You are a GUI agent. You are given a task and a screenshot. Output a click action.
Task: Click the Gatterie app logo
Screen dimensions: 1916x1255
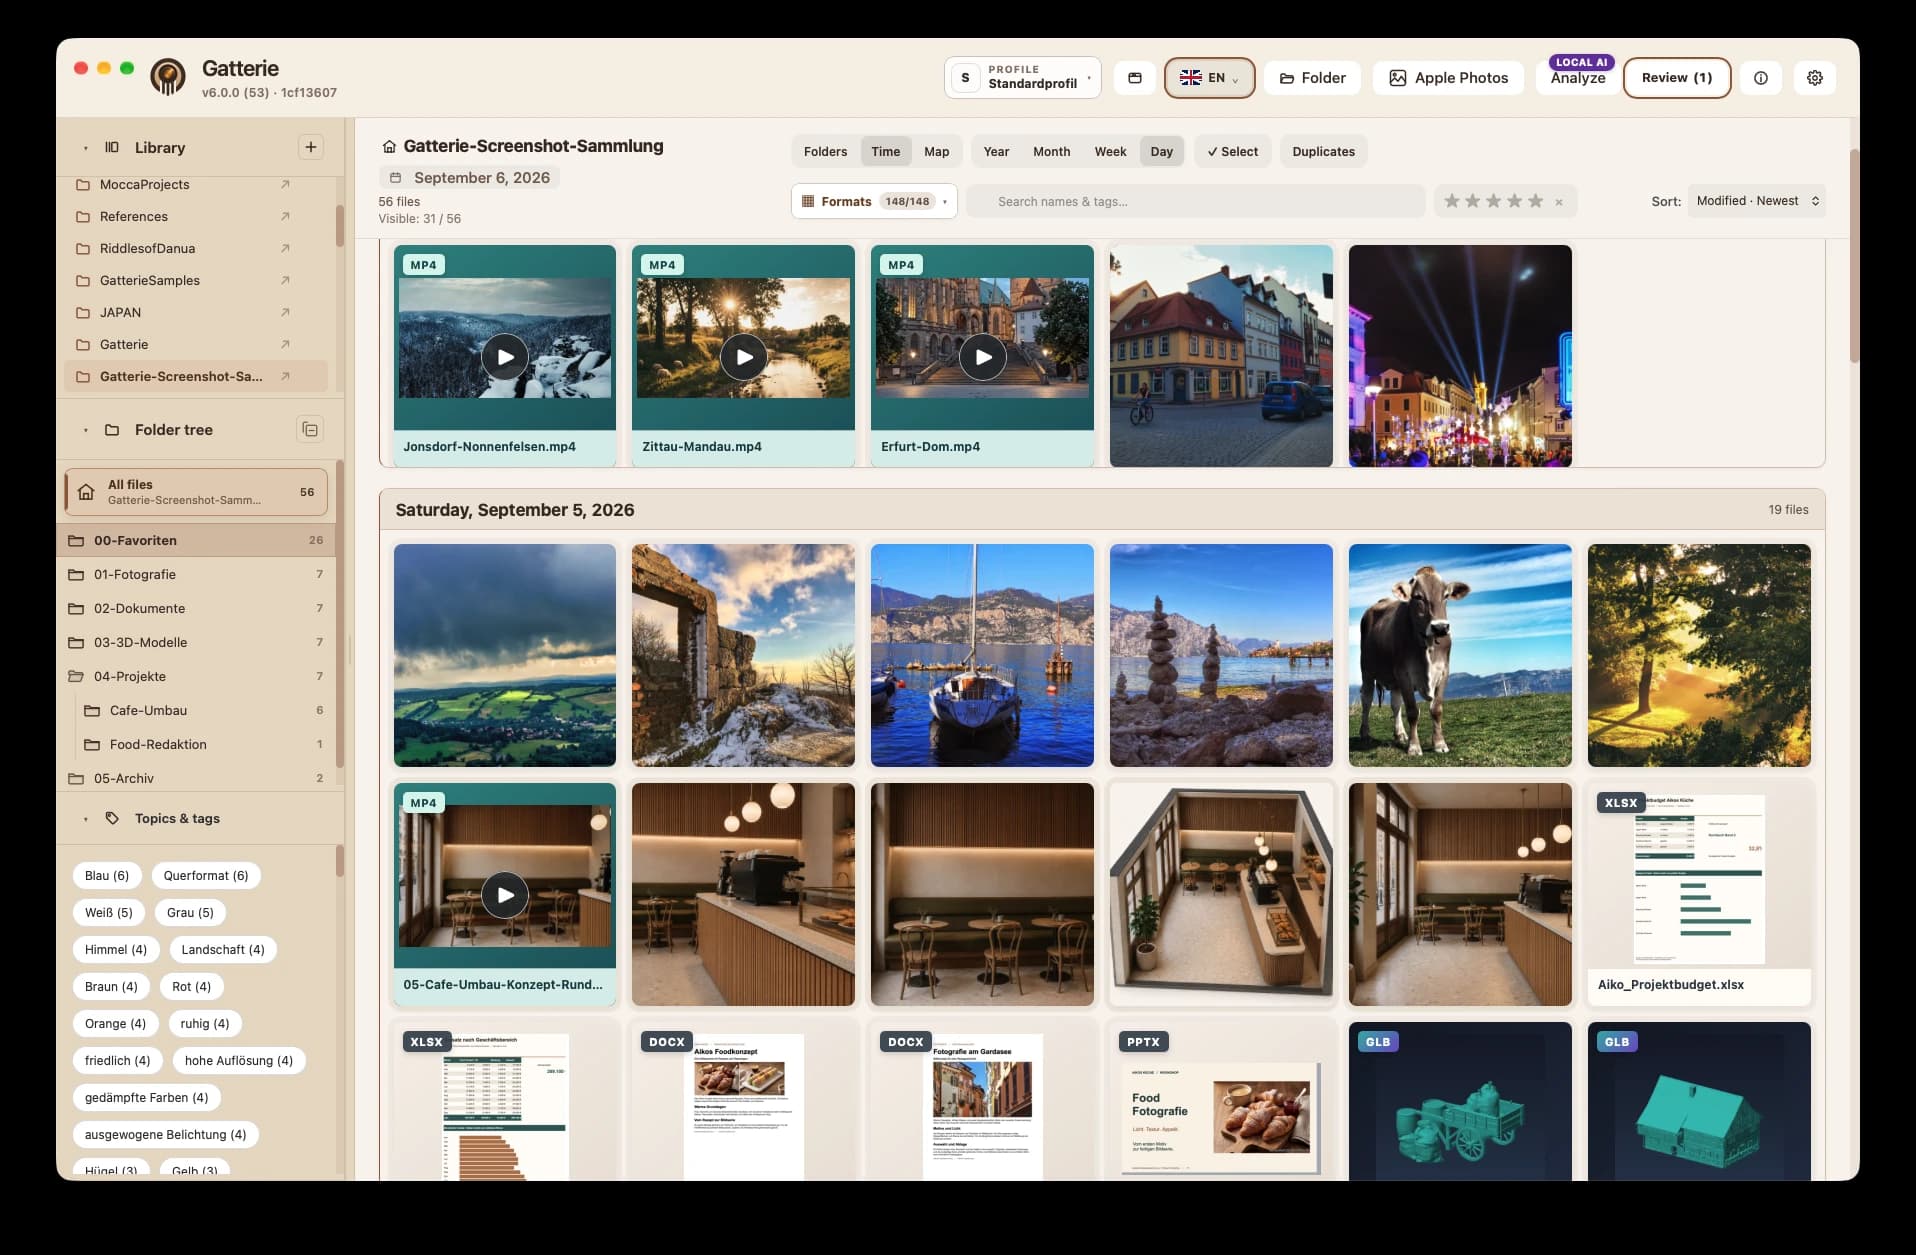(168, 77)
